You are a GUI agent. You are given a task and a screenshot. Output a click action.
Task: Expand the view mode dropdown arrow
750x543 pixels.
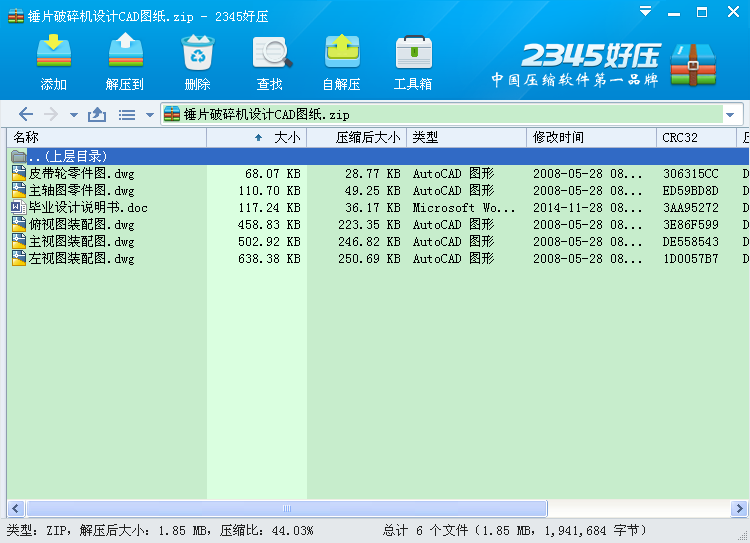point(149,115)
